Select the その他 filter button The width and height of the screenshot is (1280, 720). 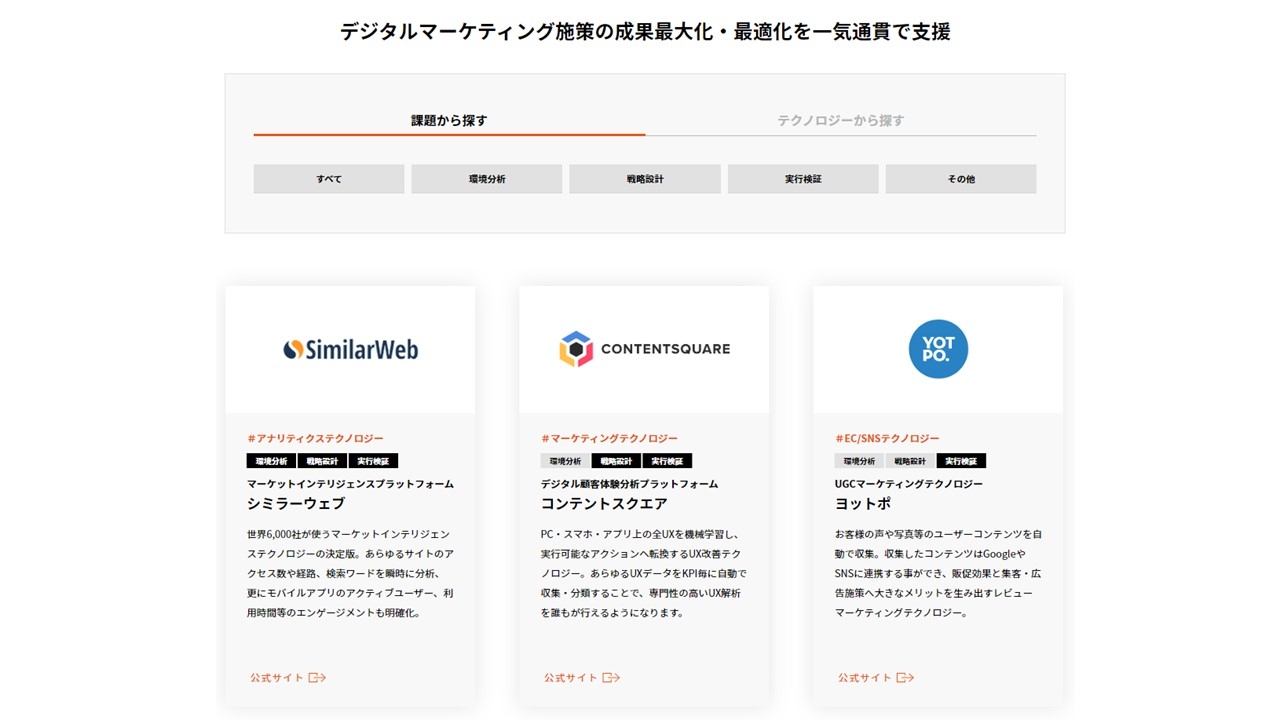[x=961, y=179]
